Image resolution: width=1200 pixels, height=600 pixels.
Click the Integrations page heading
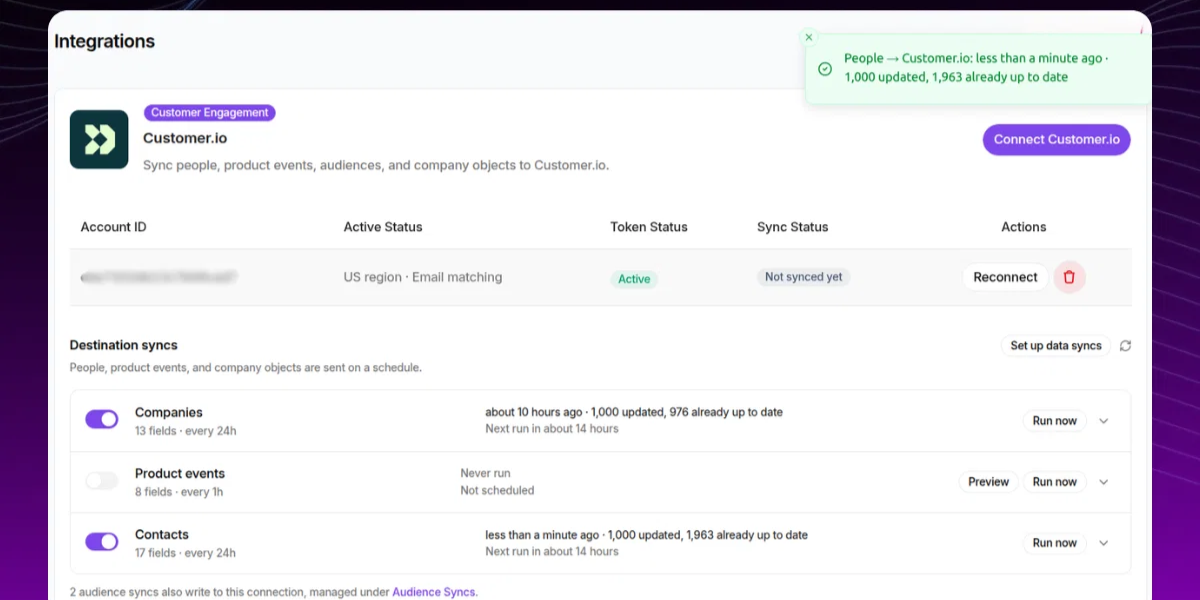104,42
